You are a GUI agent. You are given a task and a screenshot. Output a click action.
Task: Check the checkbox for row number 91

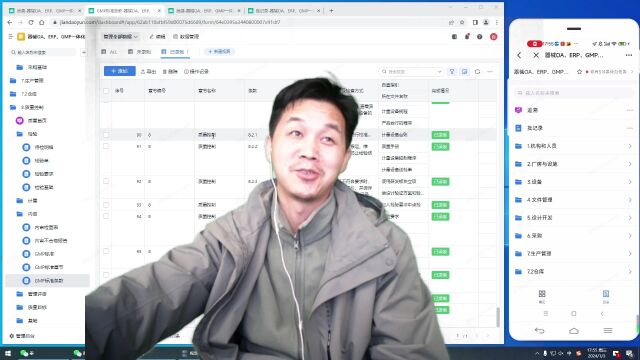tap(106, 146)
